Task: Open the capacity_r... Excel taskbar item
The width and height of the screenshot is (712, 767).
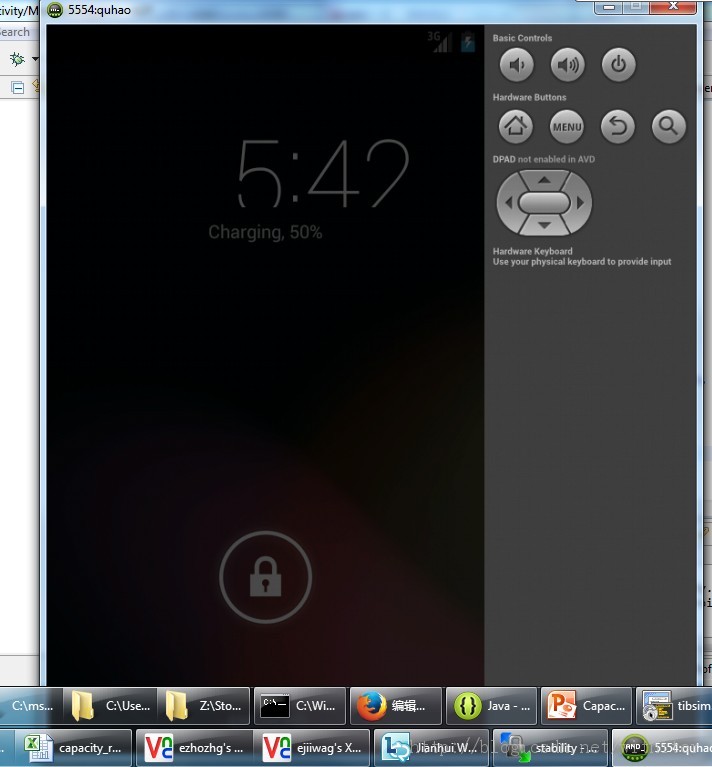Action: pos(76,747)
